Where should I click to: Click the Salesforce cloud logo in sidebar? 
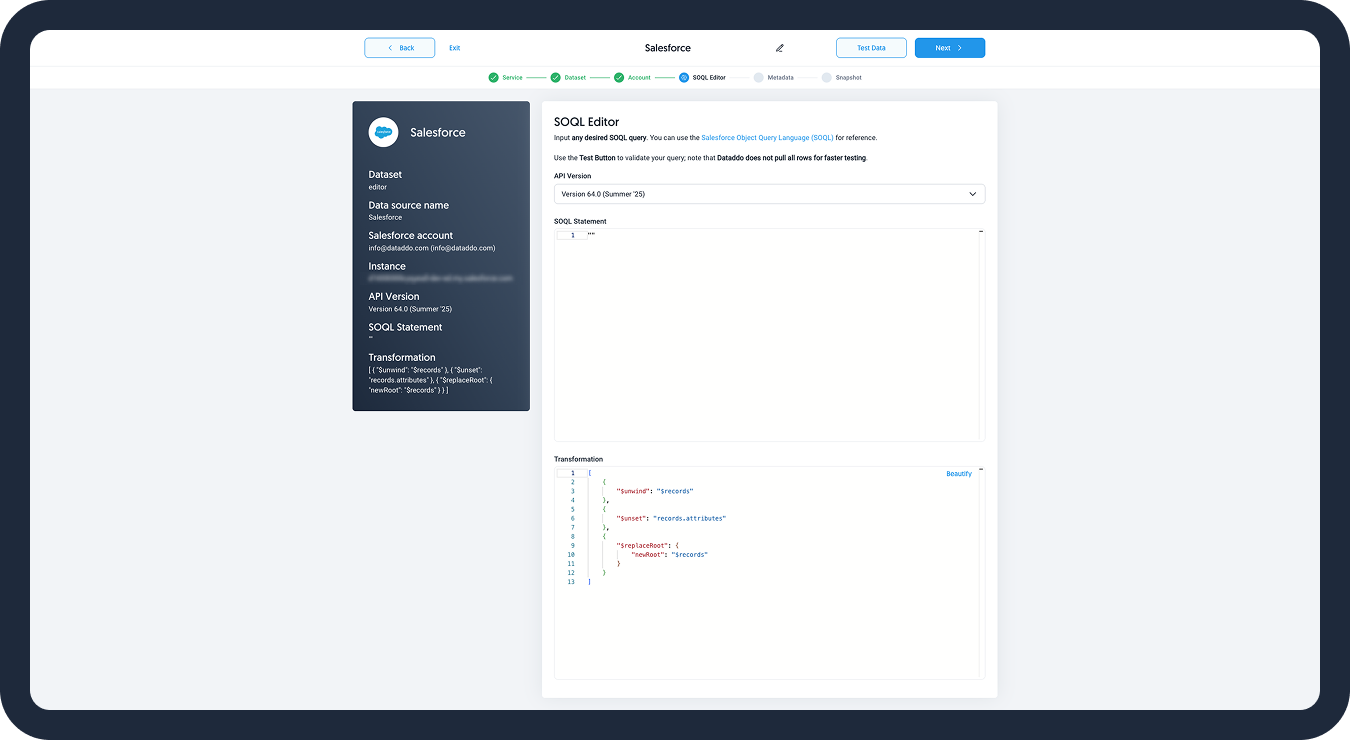(x=383, y=132)
